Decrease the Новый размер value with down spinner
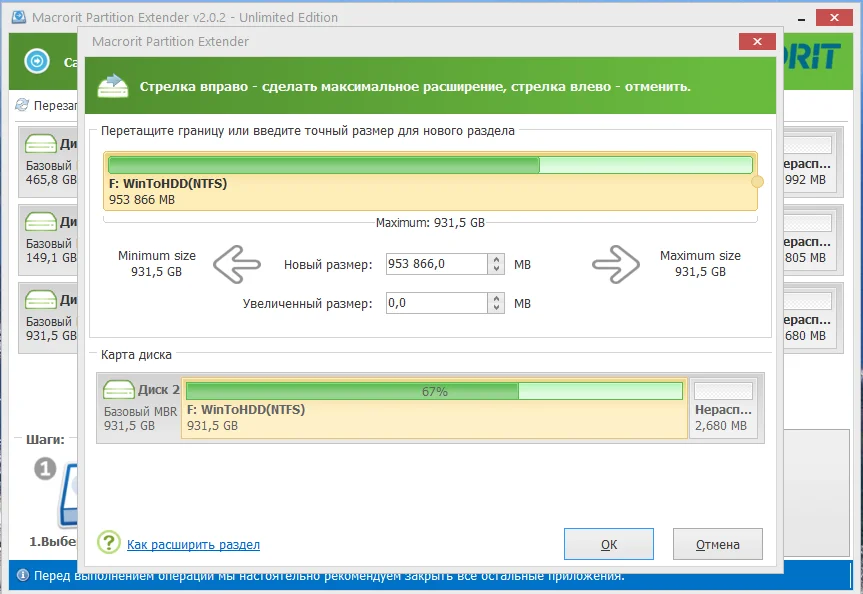This screenshot has height=594, width=863. point(496,269)
